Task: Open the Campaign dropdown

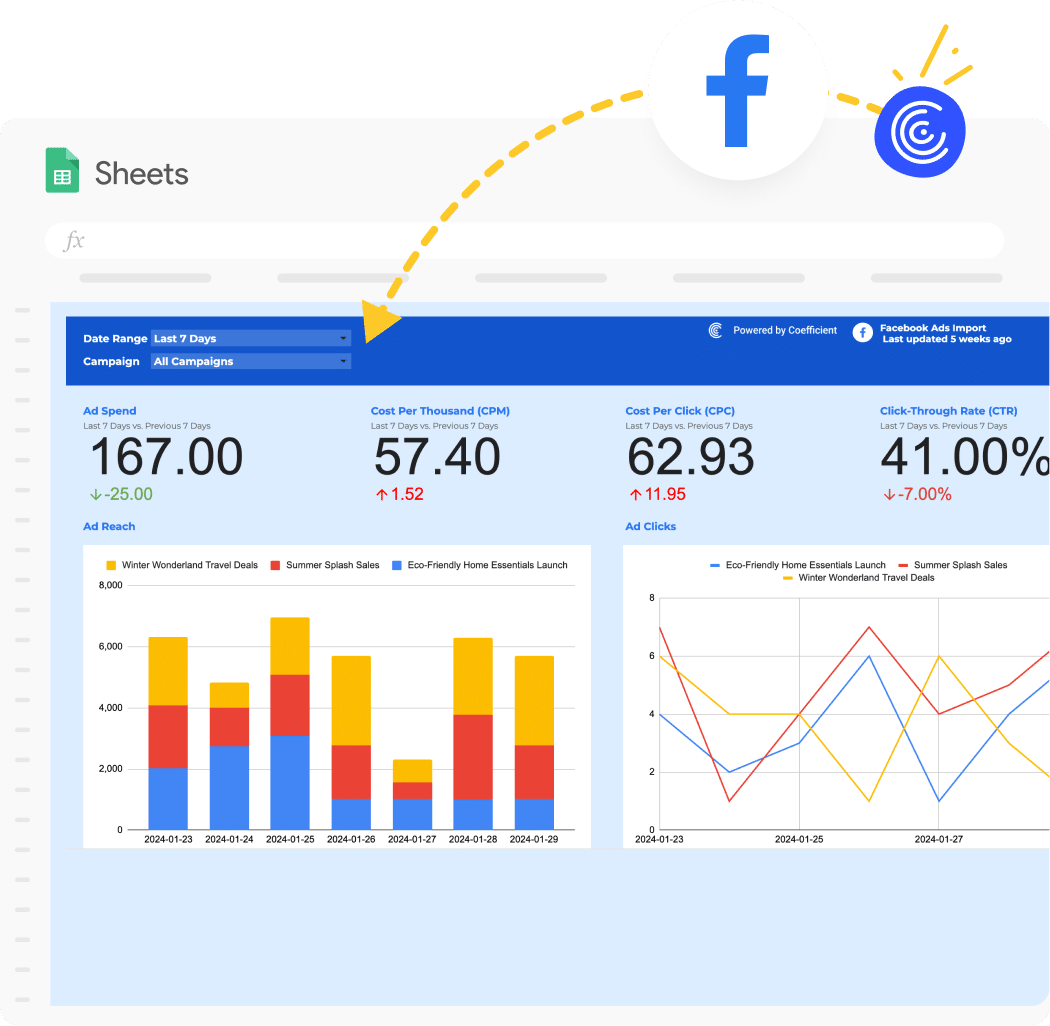Action: point(250,361)
